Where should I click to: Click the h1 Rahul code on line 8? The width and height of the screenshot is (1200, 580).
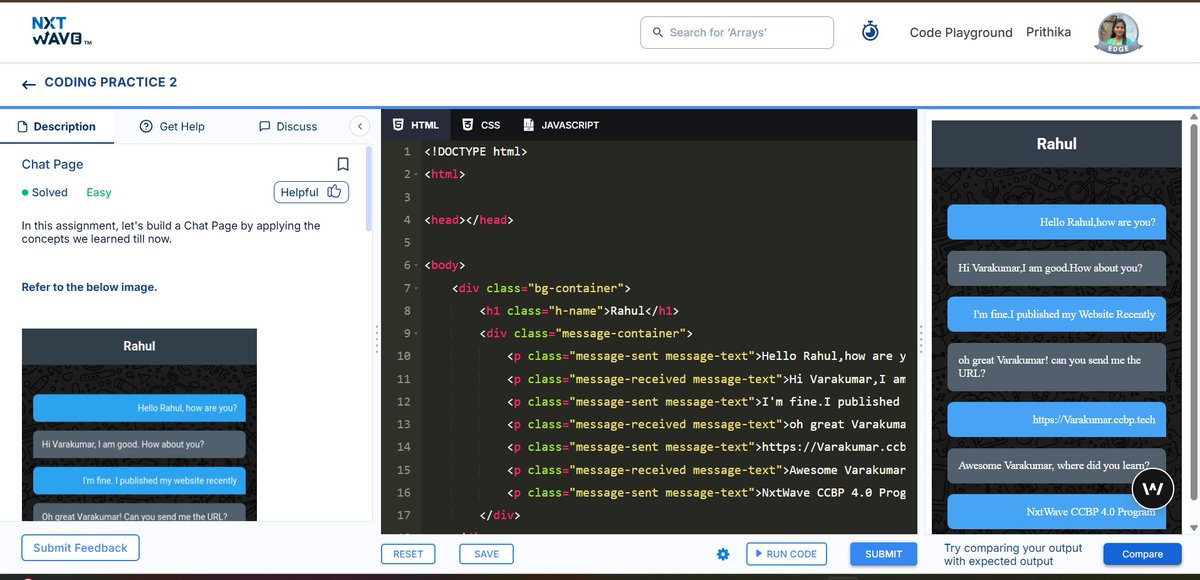point(579,311)
